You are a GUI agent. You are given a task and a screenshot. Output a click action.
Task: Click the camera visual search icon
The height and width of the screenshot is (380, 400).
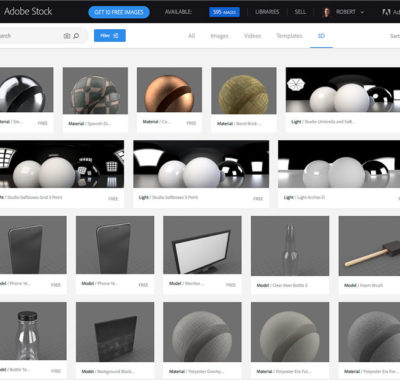67,36
